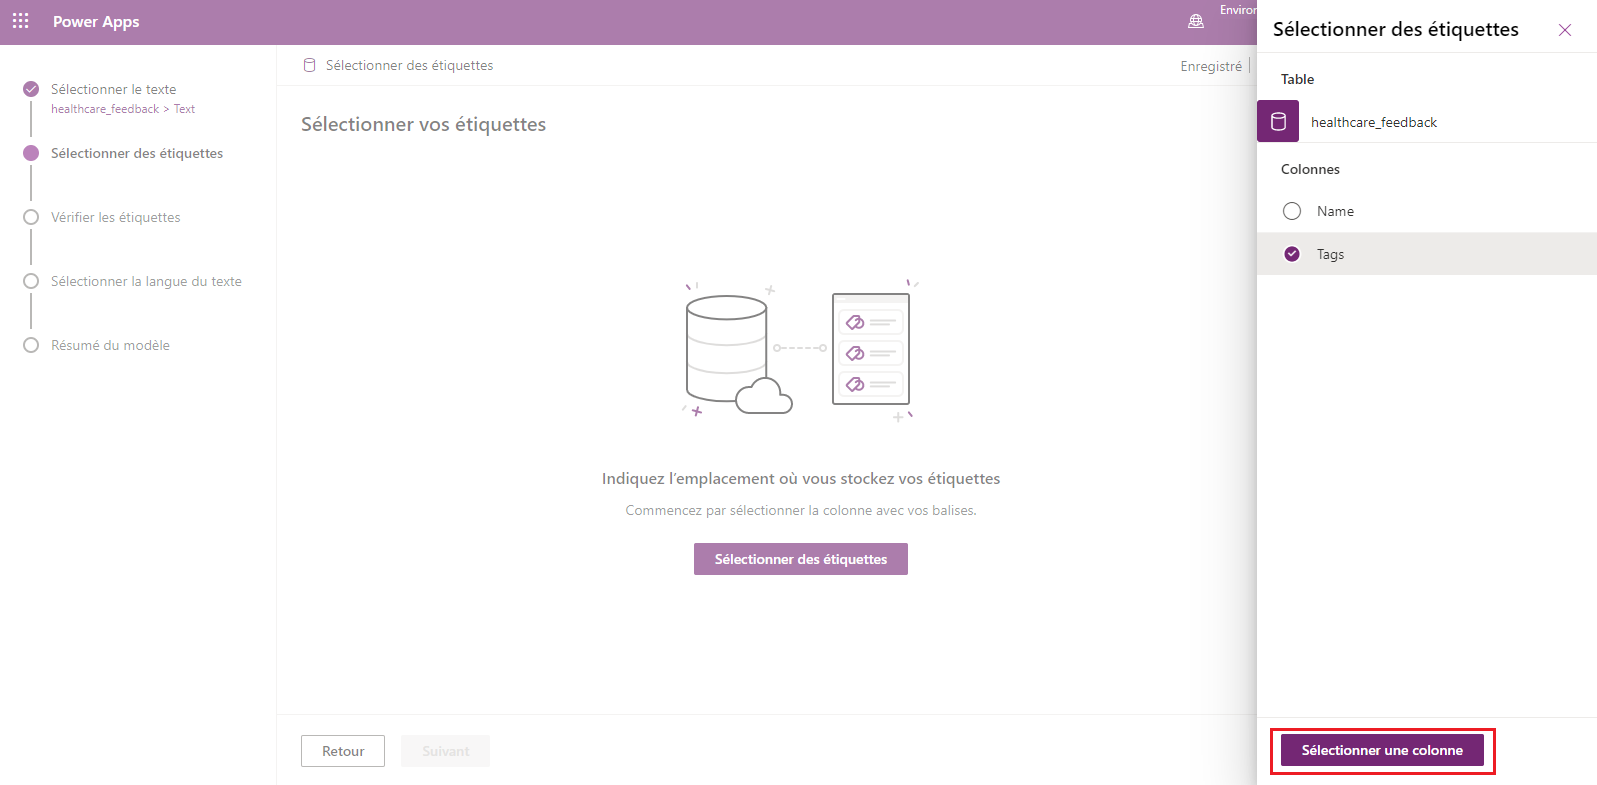Click the Sélectionner la langue du texte step circle
1597x785 pixels.
click(x=31, y=281)
